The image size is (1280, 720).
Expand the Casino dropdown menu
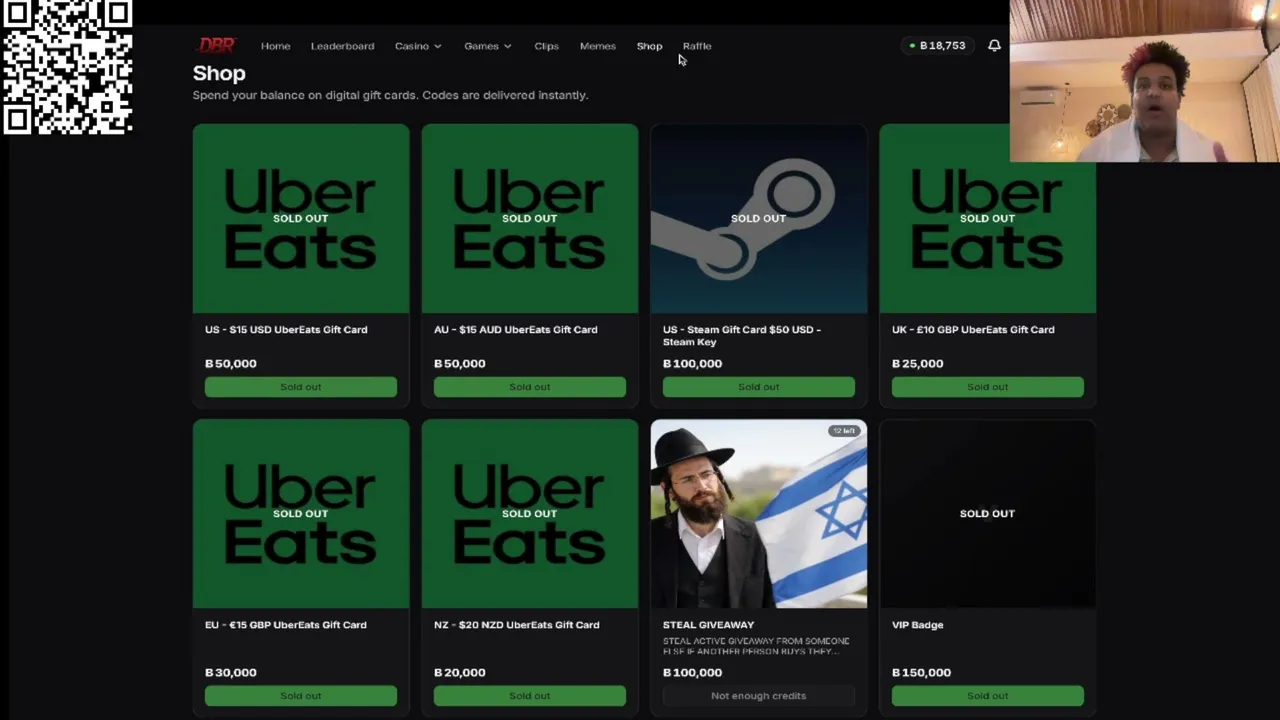click(x=418, y=46)
